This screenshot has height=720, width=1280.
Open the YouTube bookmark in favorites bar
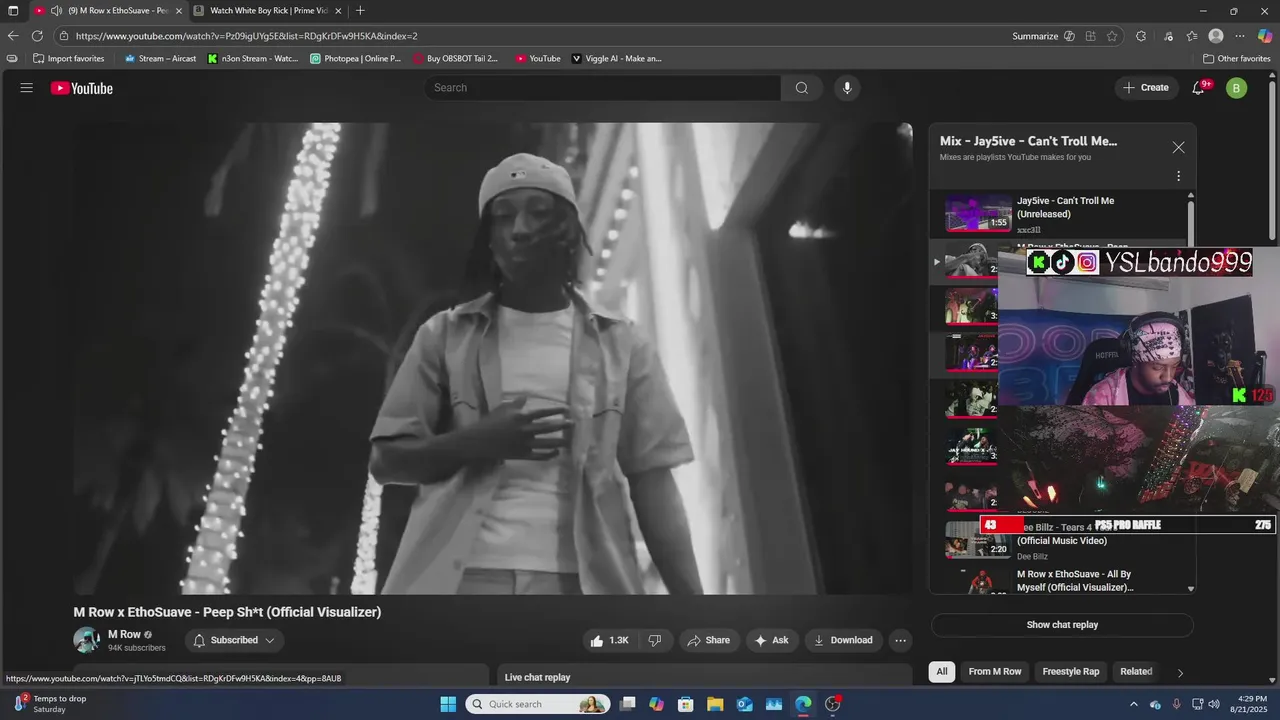click(538, 59)
